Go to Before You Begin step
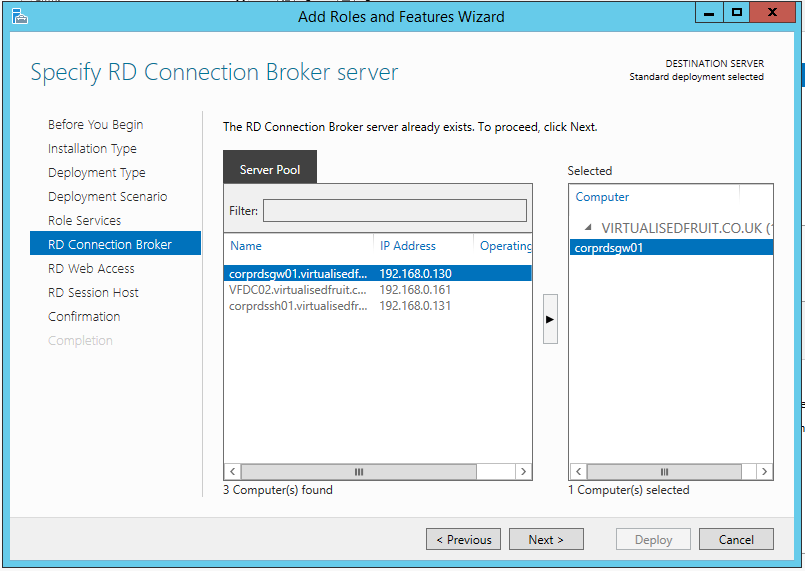Viewport: 805px width, 571px height. [95, 125]
